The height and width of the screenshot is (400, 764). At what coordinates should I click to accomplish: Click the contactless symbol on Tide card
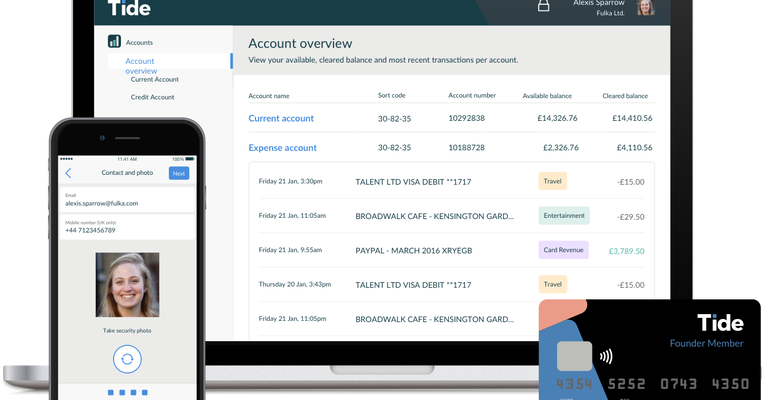[606, 357]
